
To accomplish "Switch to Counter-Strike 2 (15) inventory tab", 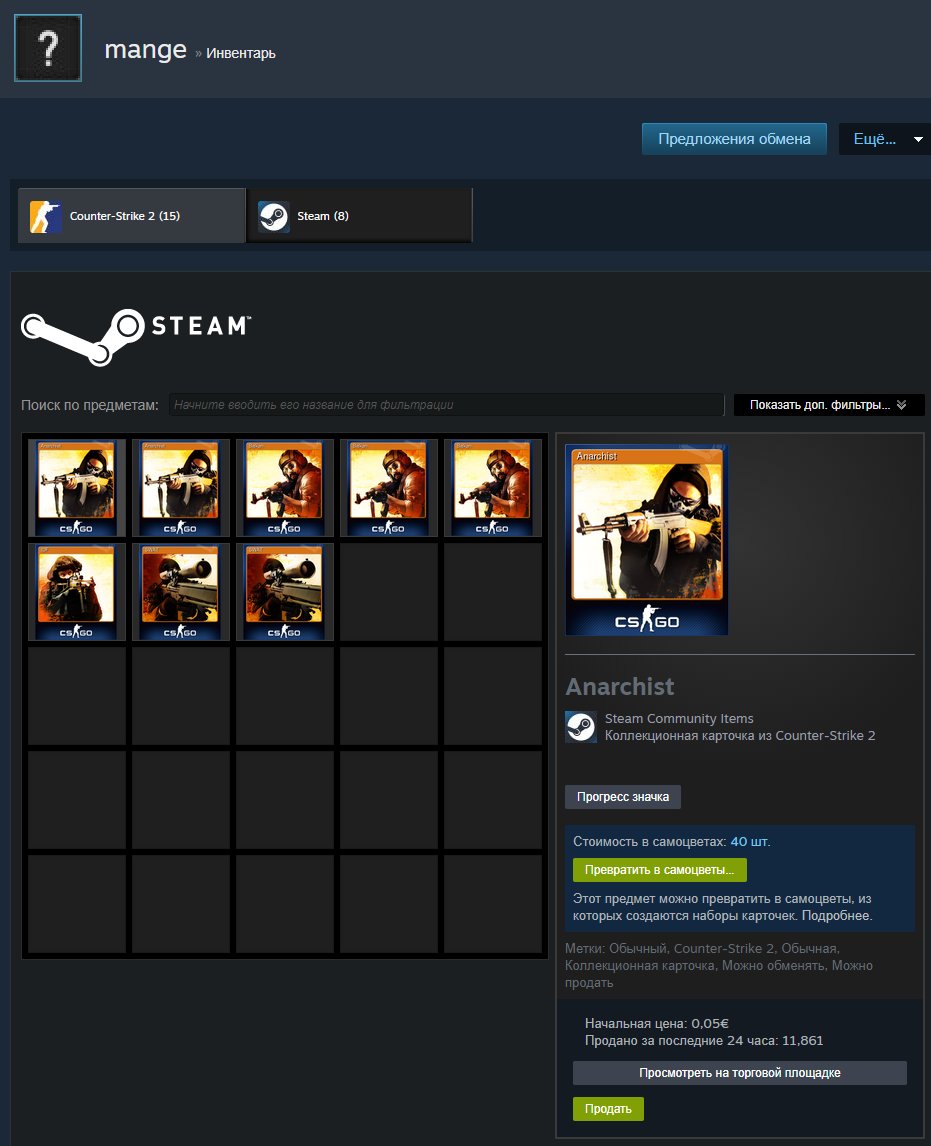I will (132, 216).
